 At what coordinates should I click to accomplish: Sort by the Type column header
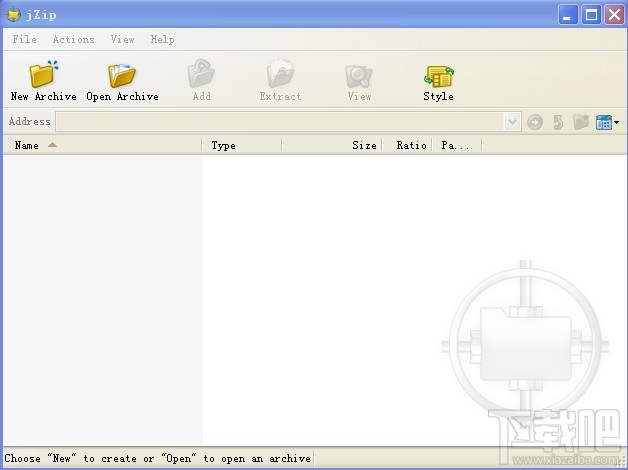pos(242,145)
